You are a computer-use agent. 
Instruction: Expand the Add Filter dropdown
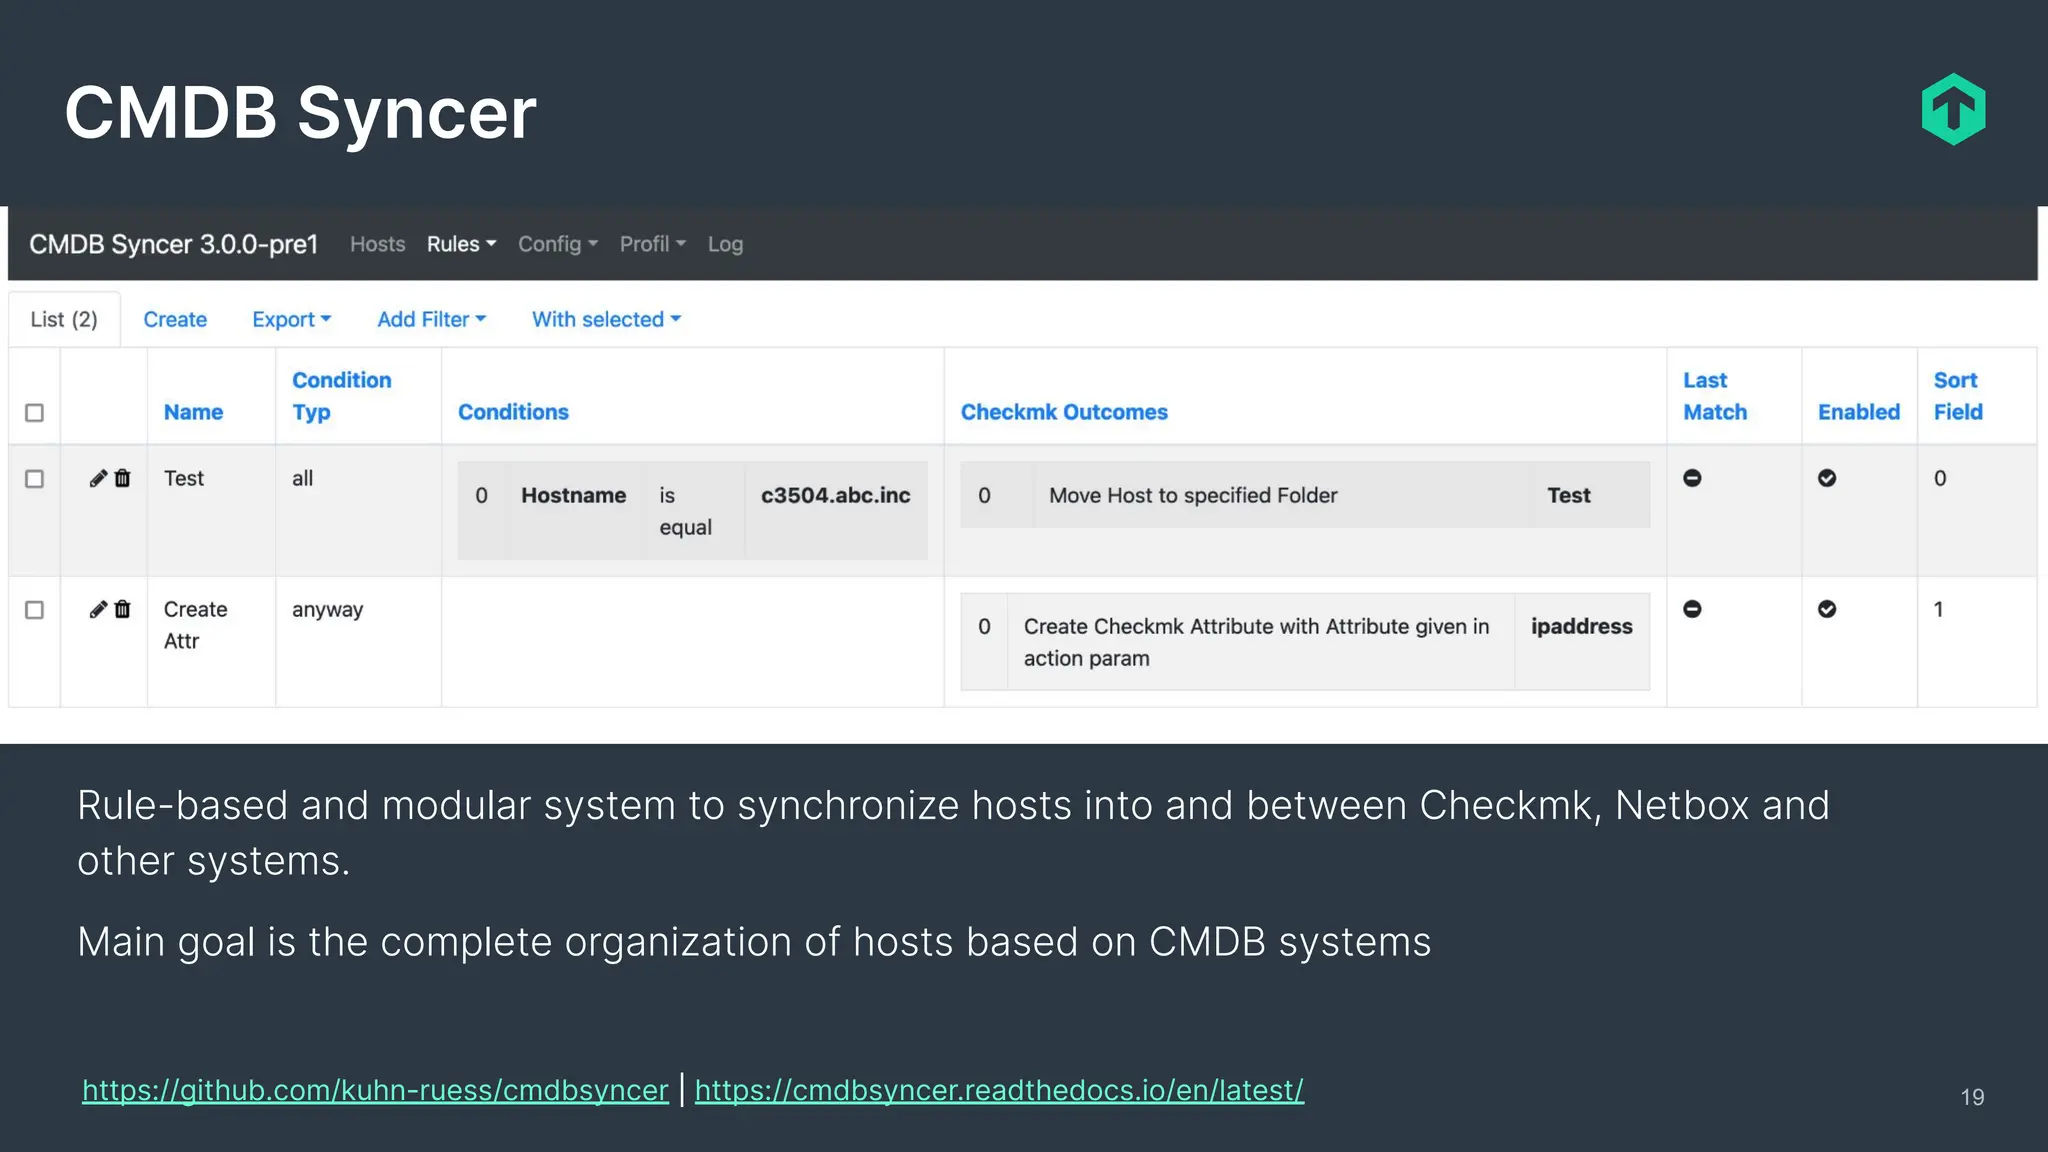tap(431, 319)
